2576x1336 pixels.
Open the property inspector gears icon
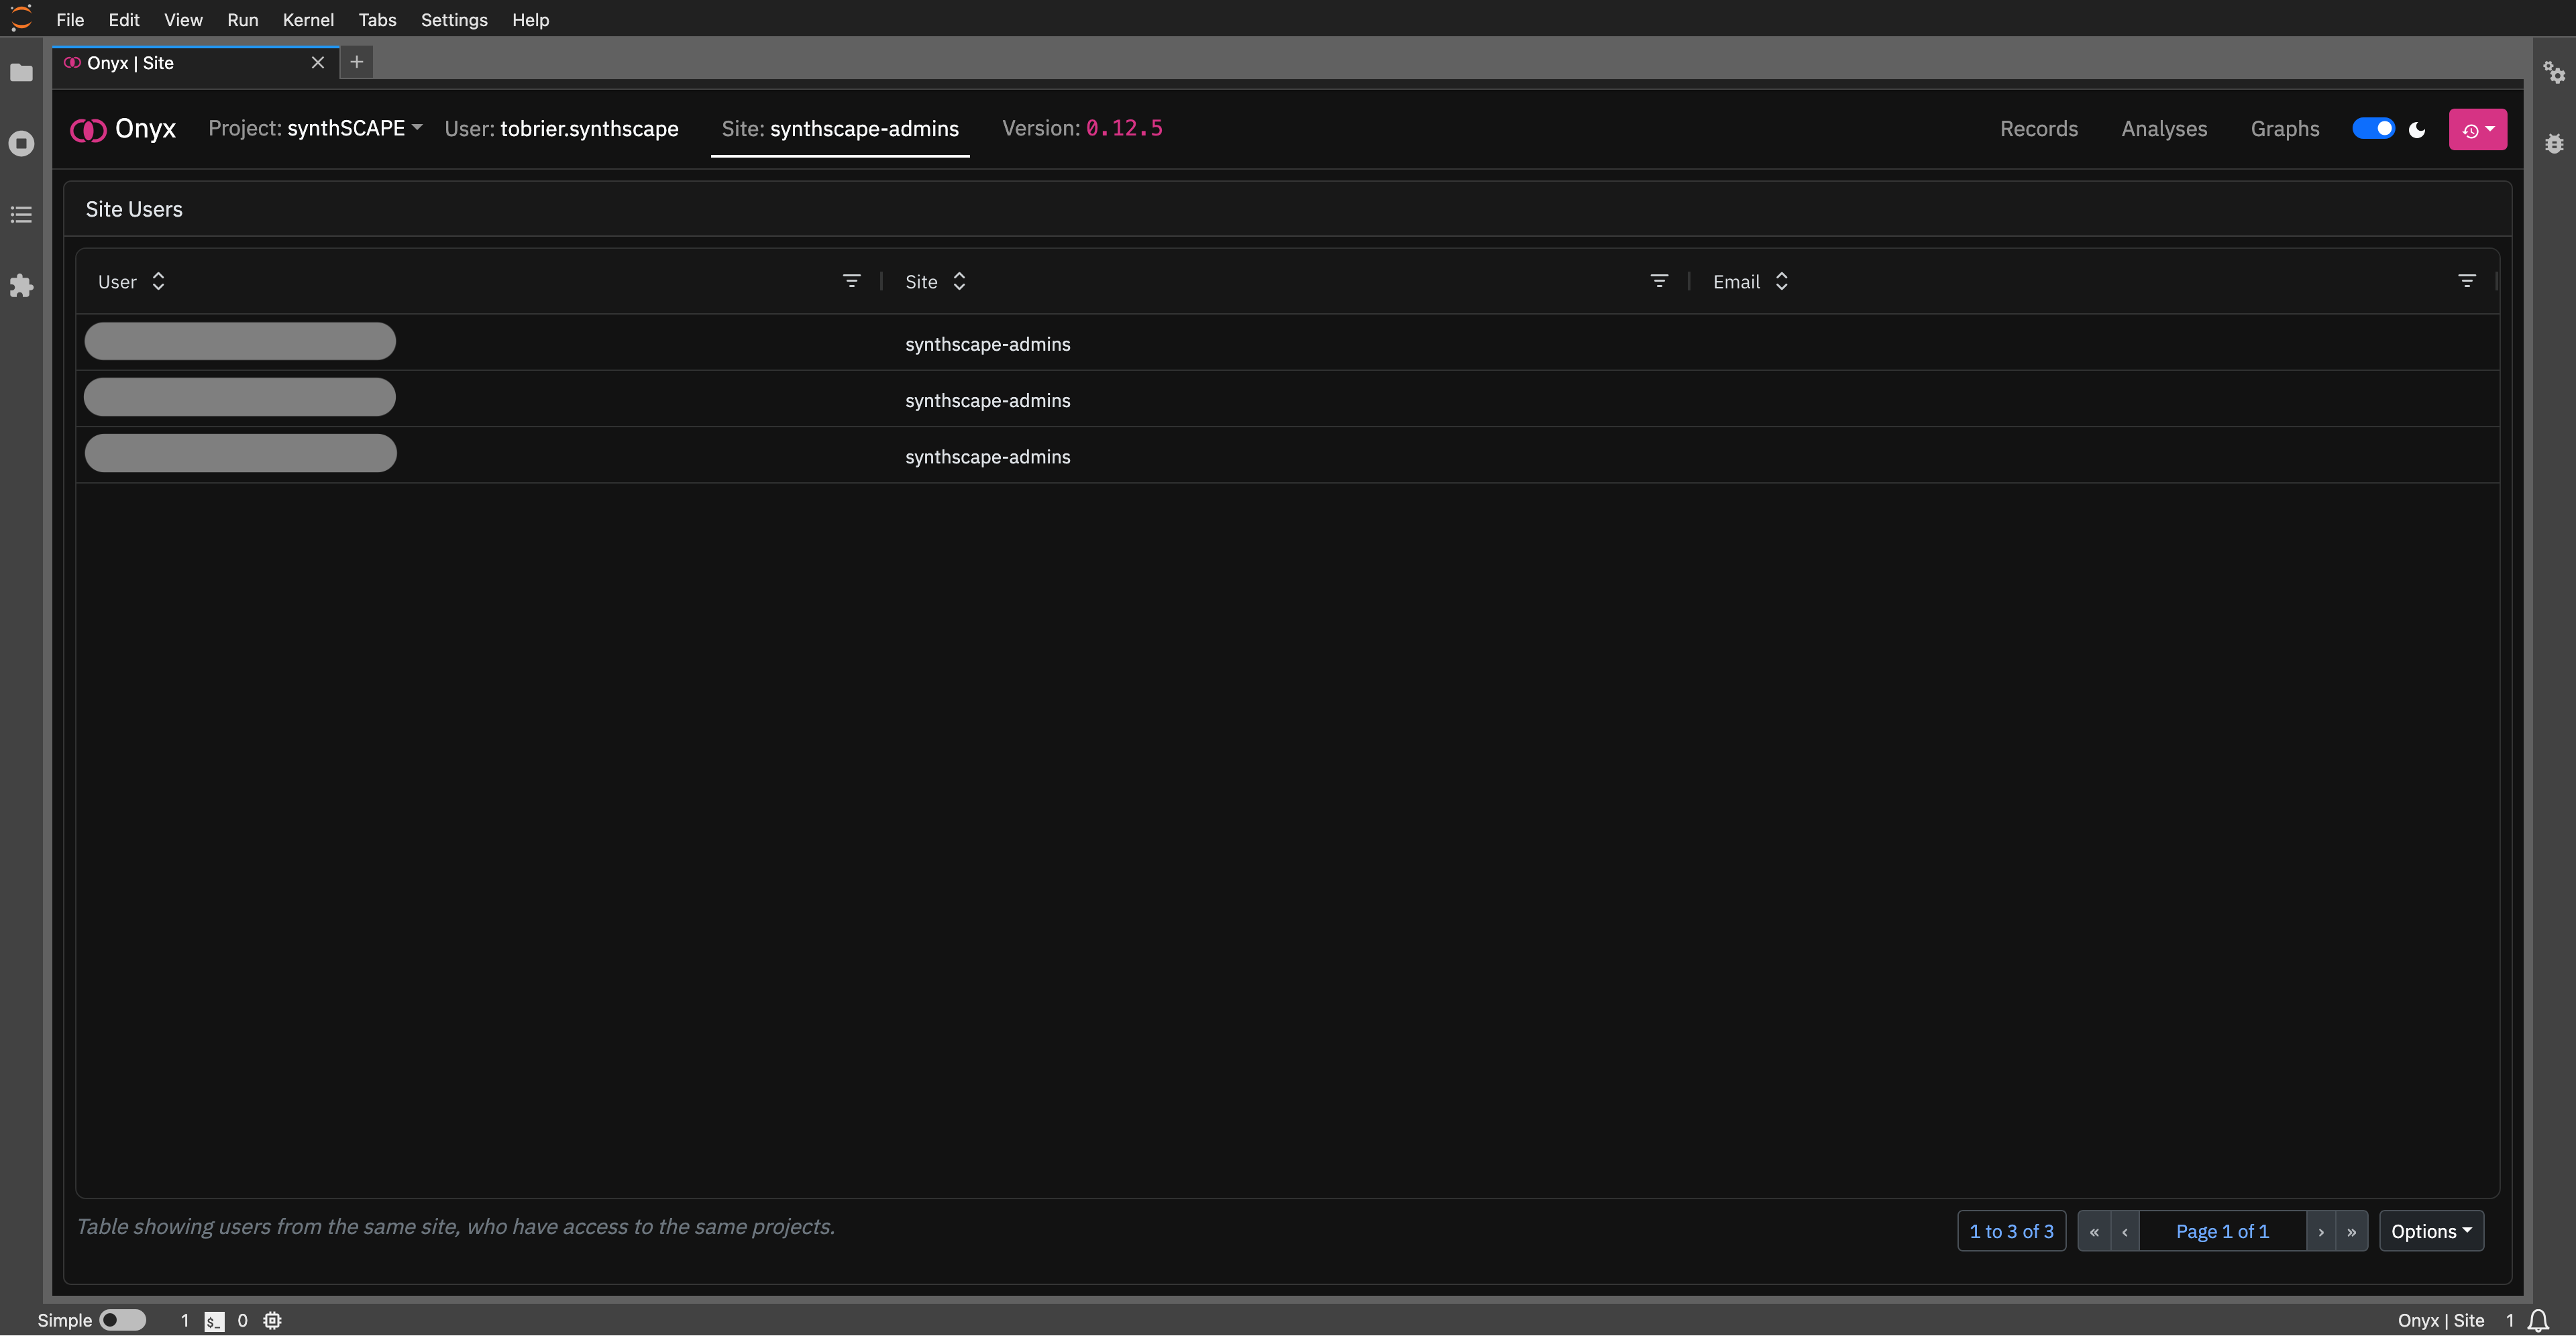[2554, 73]
